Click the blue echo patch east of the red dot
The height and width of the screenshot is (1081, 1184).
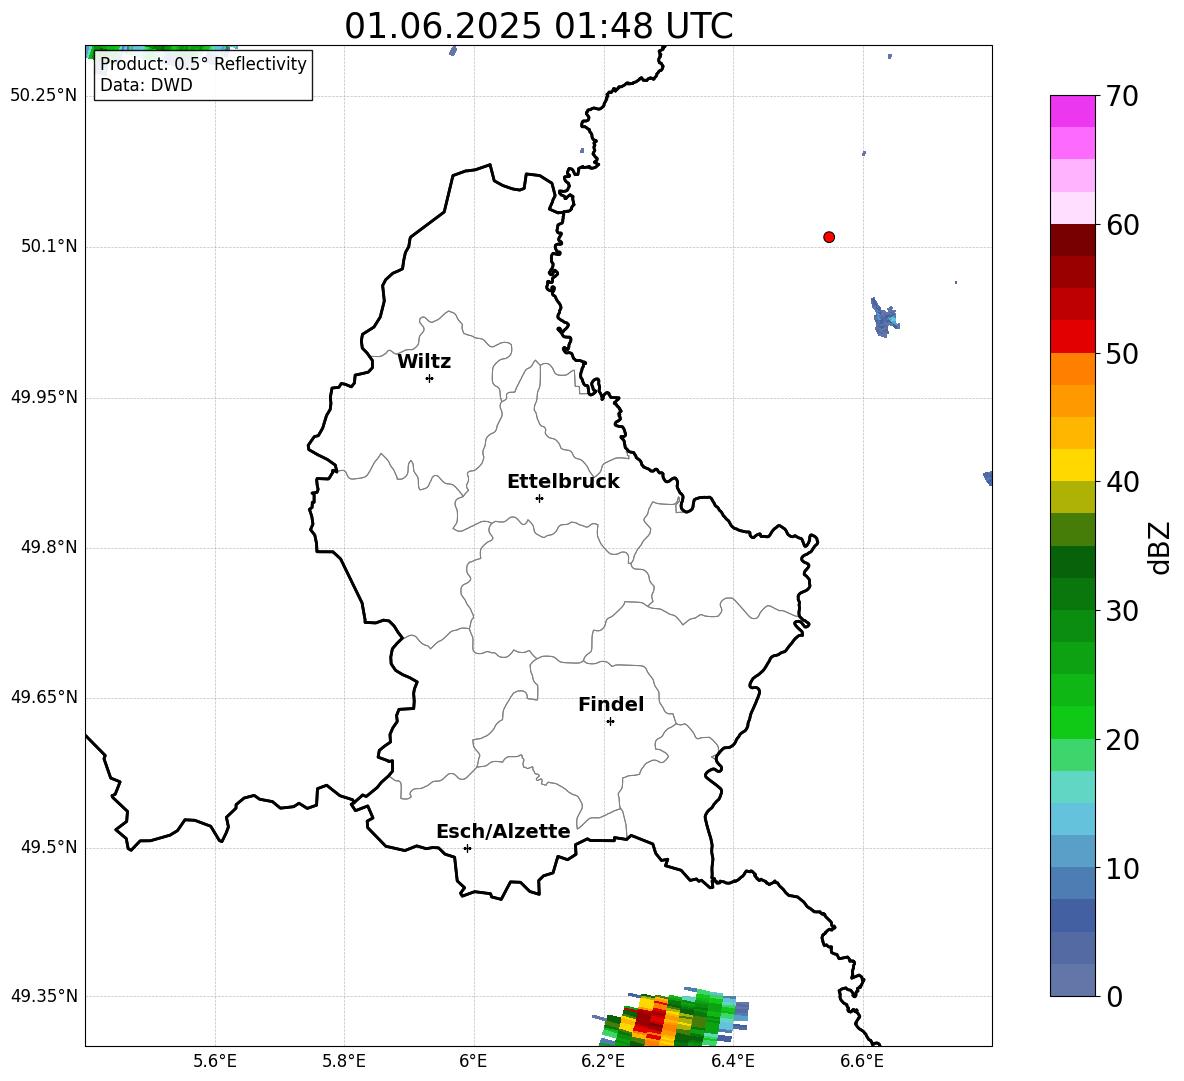(x=883, y=318)
